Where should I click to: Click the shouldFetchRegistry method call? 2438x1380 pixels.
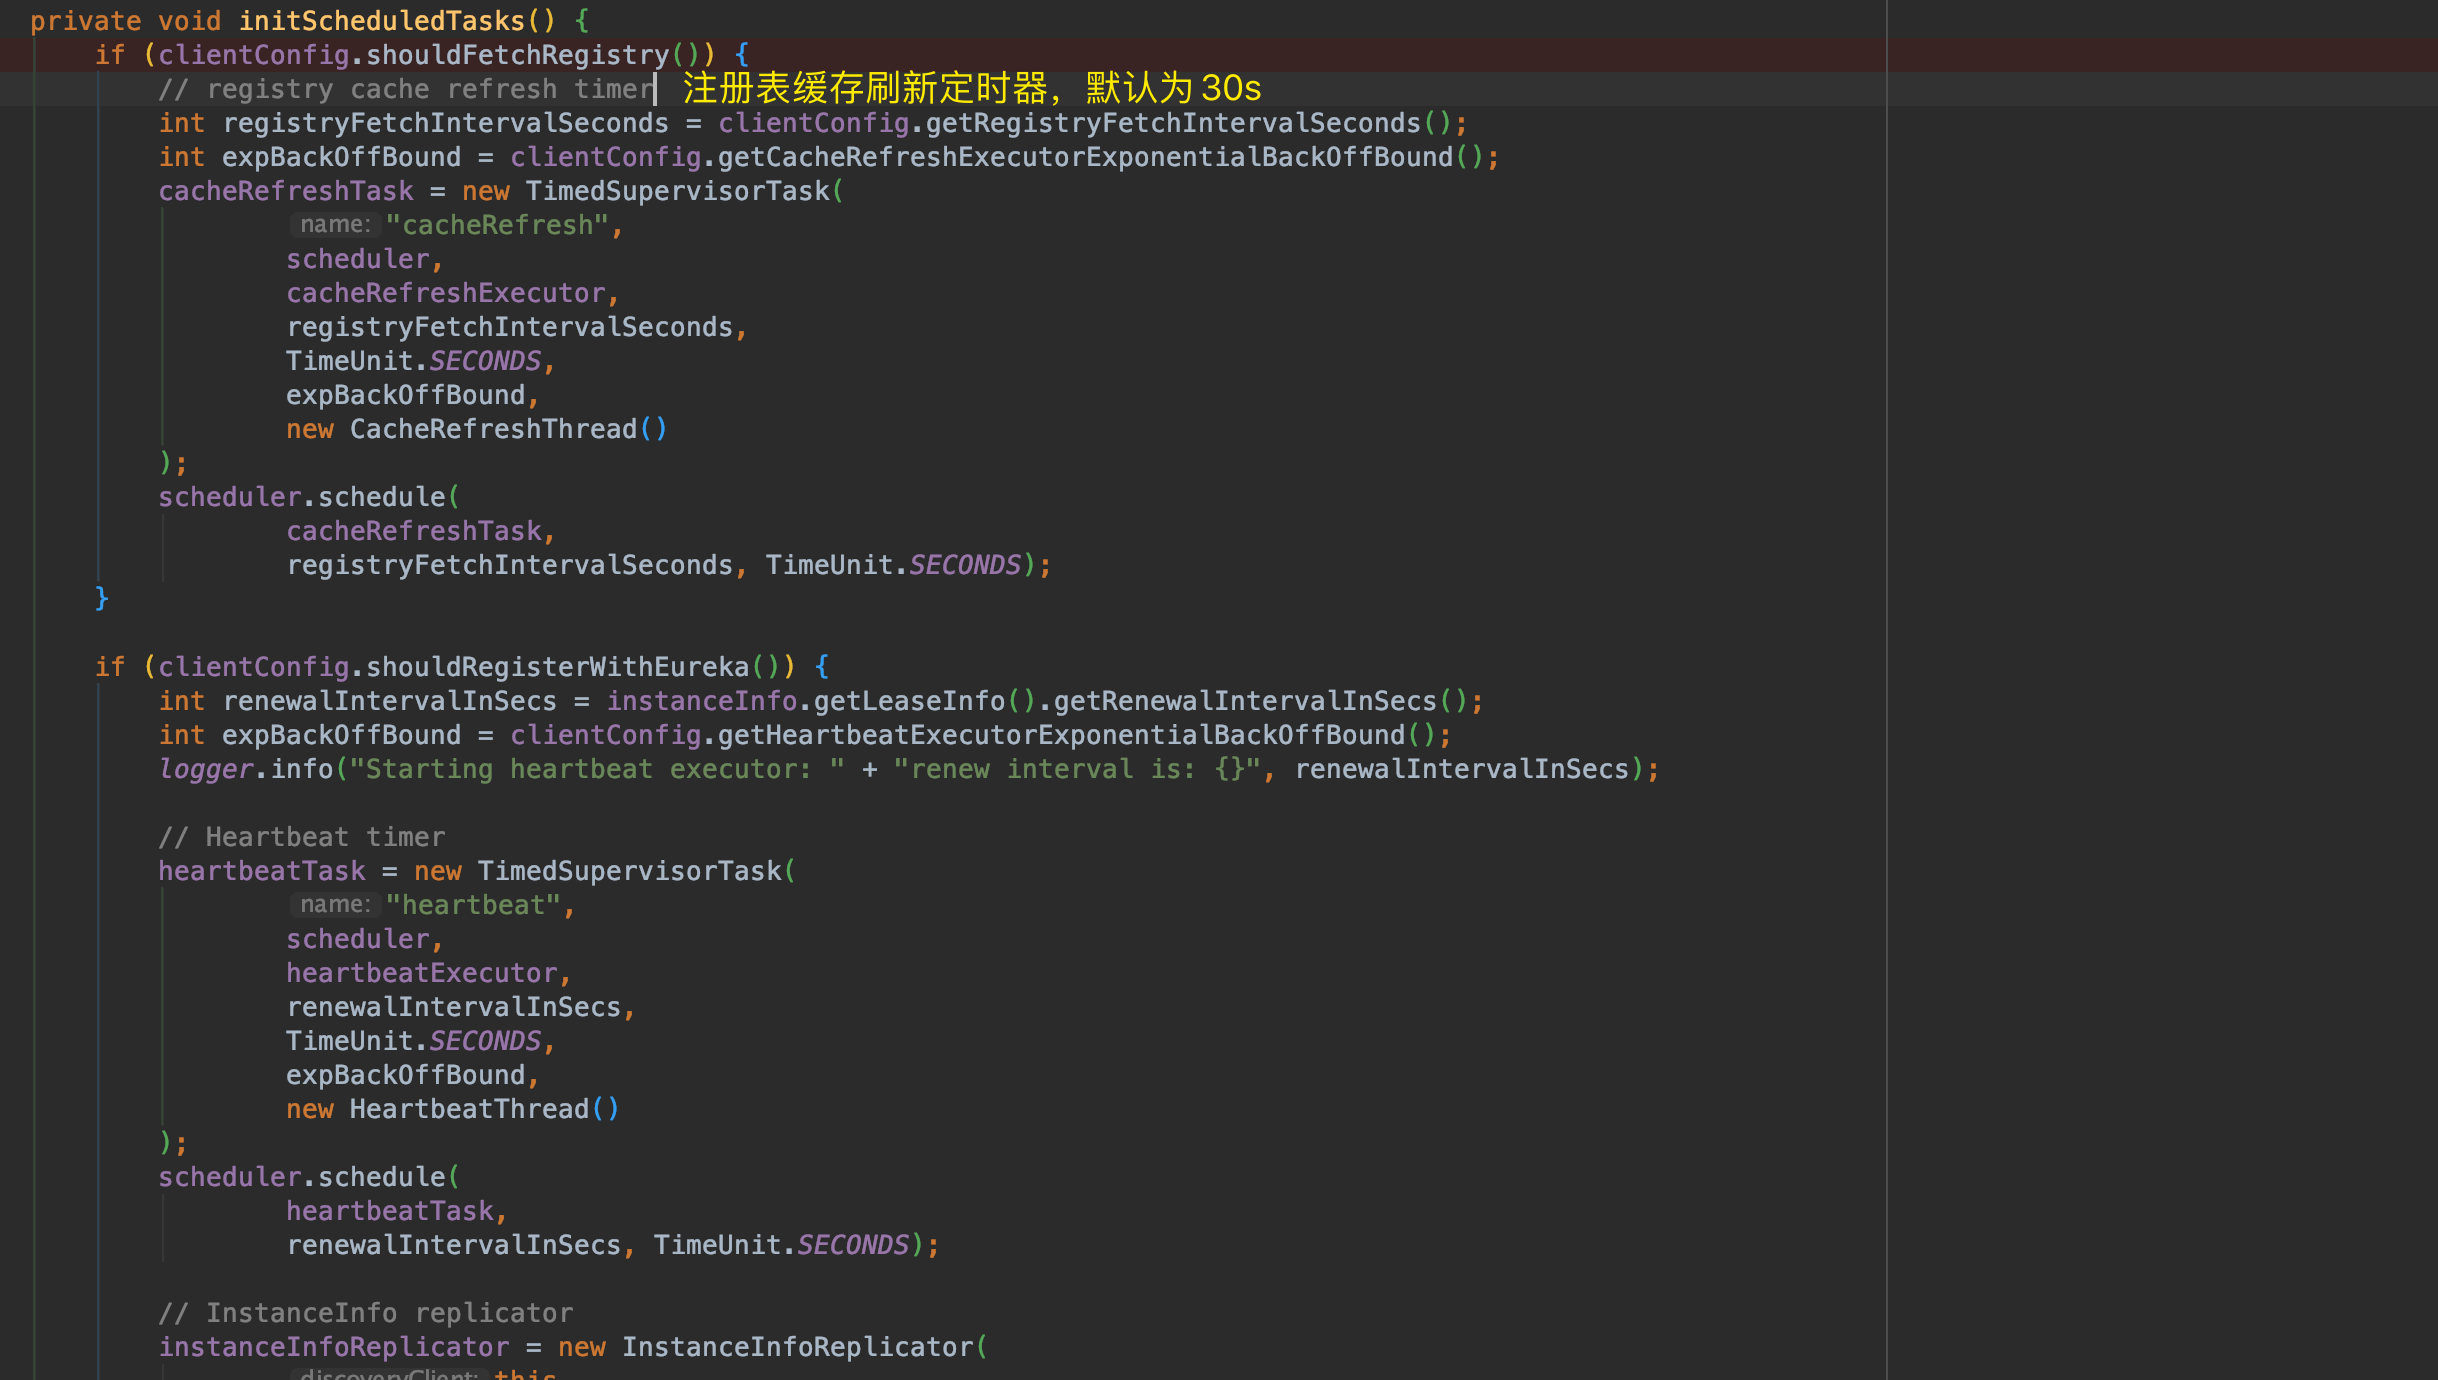pos(517,54)
